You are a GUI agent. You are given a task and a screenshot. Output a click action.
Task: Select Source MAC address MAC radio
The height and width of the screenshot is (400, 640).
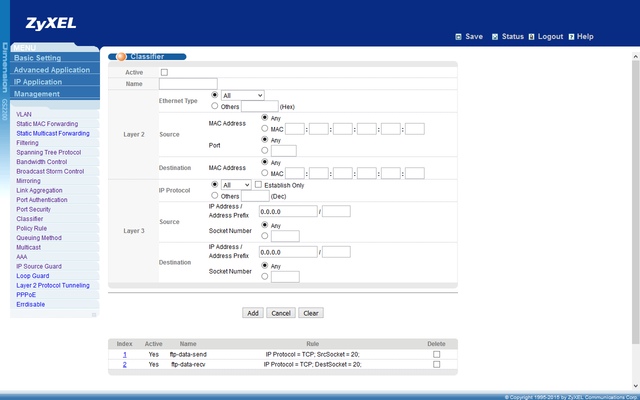coord(264,129)
